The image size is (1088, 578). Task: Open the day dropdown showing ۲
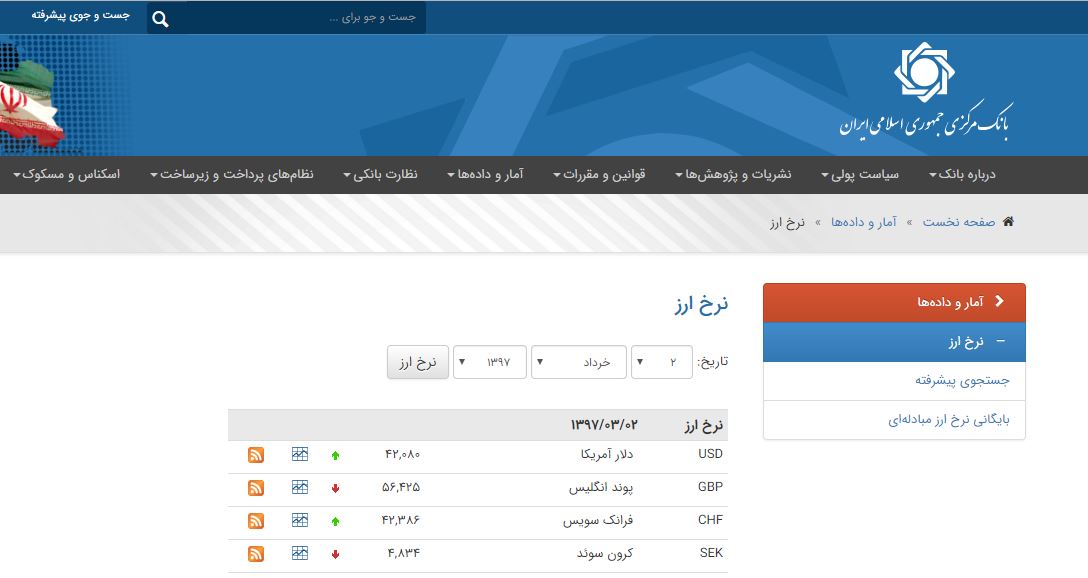click(x=661, y=362)
